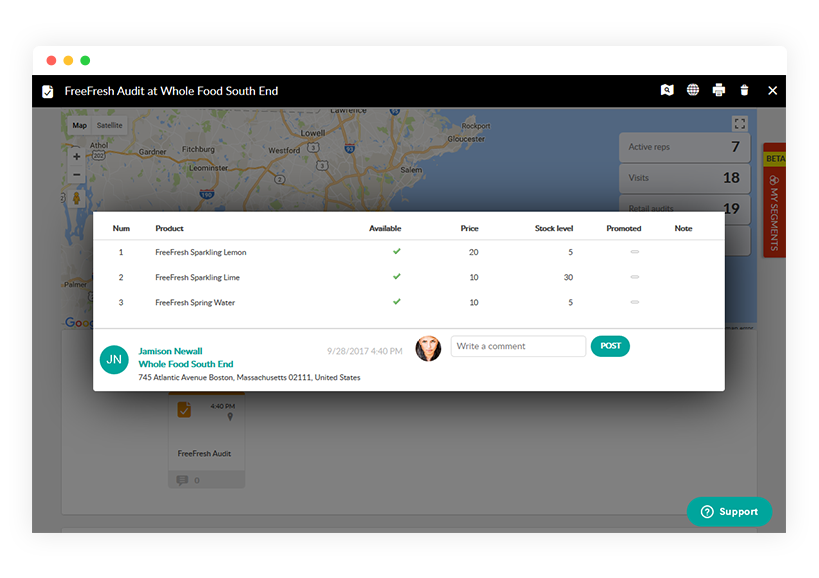Click the map search icon in header
819x578 pixels.
point(667,91)
